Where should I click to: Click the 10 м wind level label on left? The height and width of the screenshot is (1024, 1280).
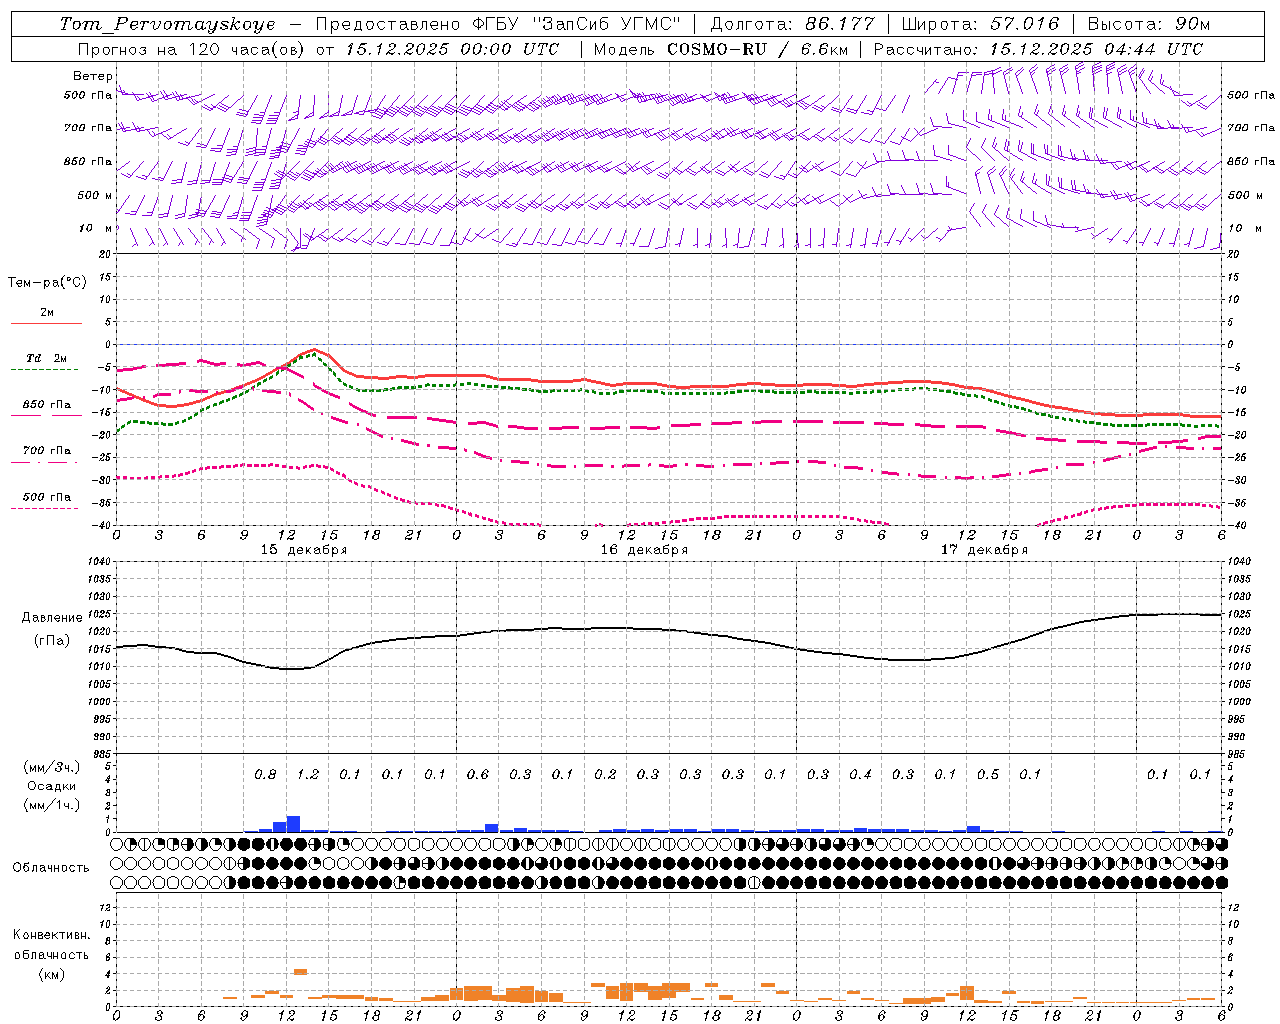tap(96, 228)
